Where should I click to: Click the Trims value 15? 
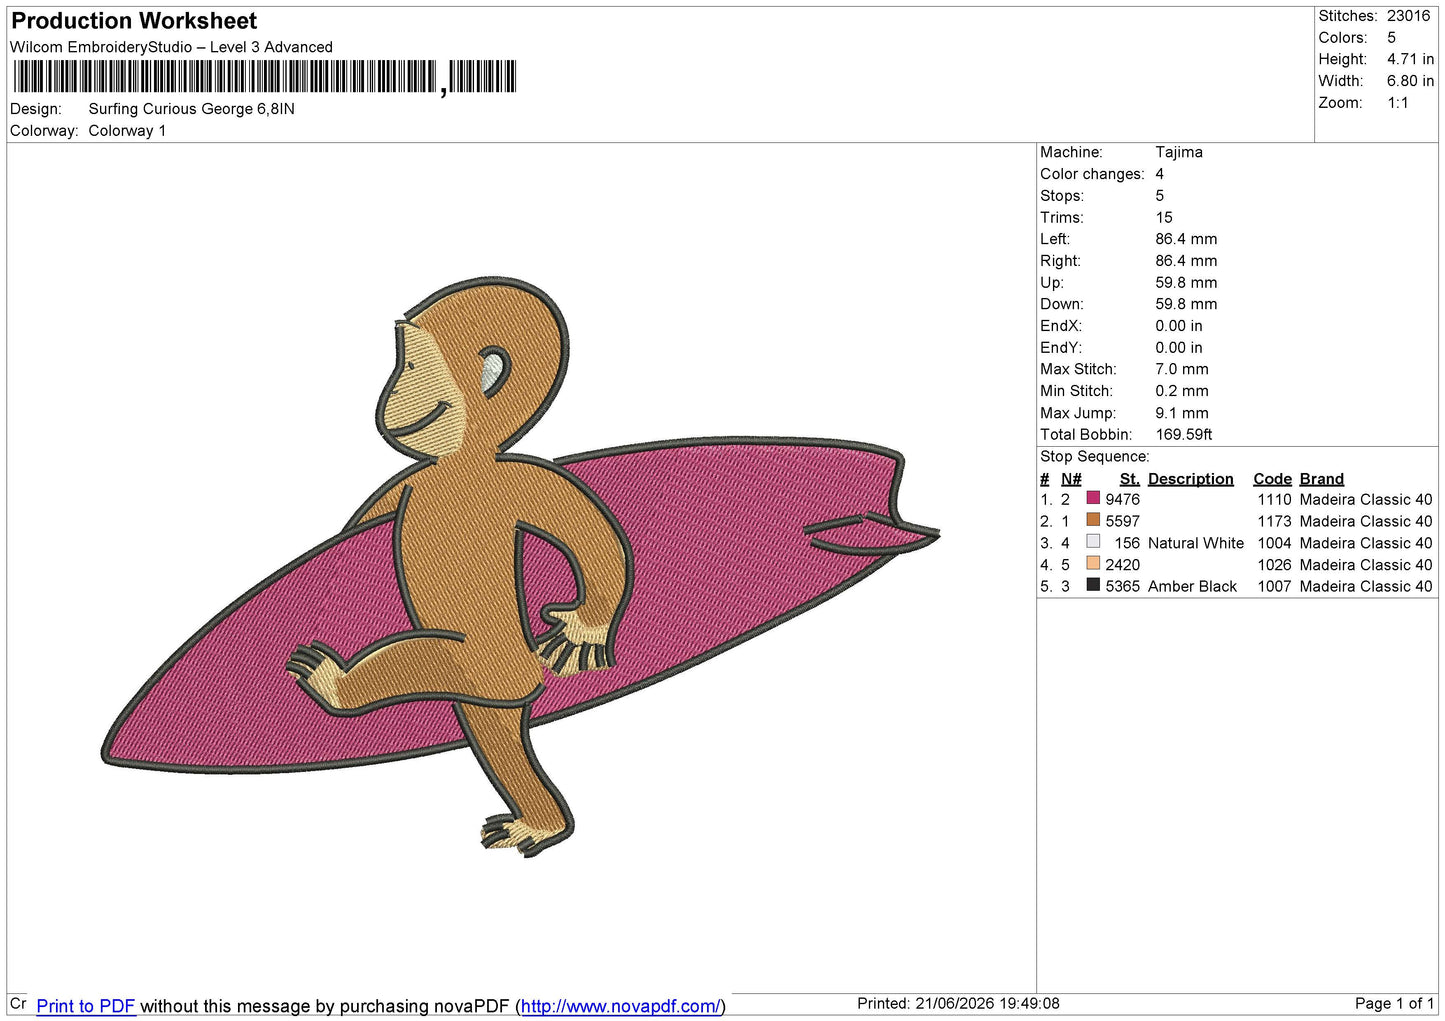coord(1163,217)
